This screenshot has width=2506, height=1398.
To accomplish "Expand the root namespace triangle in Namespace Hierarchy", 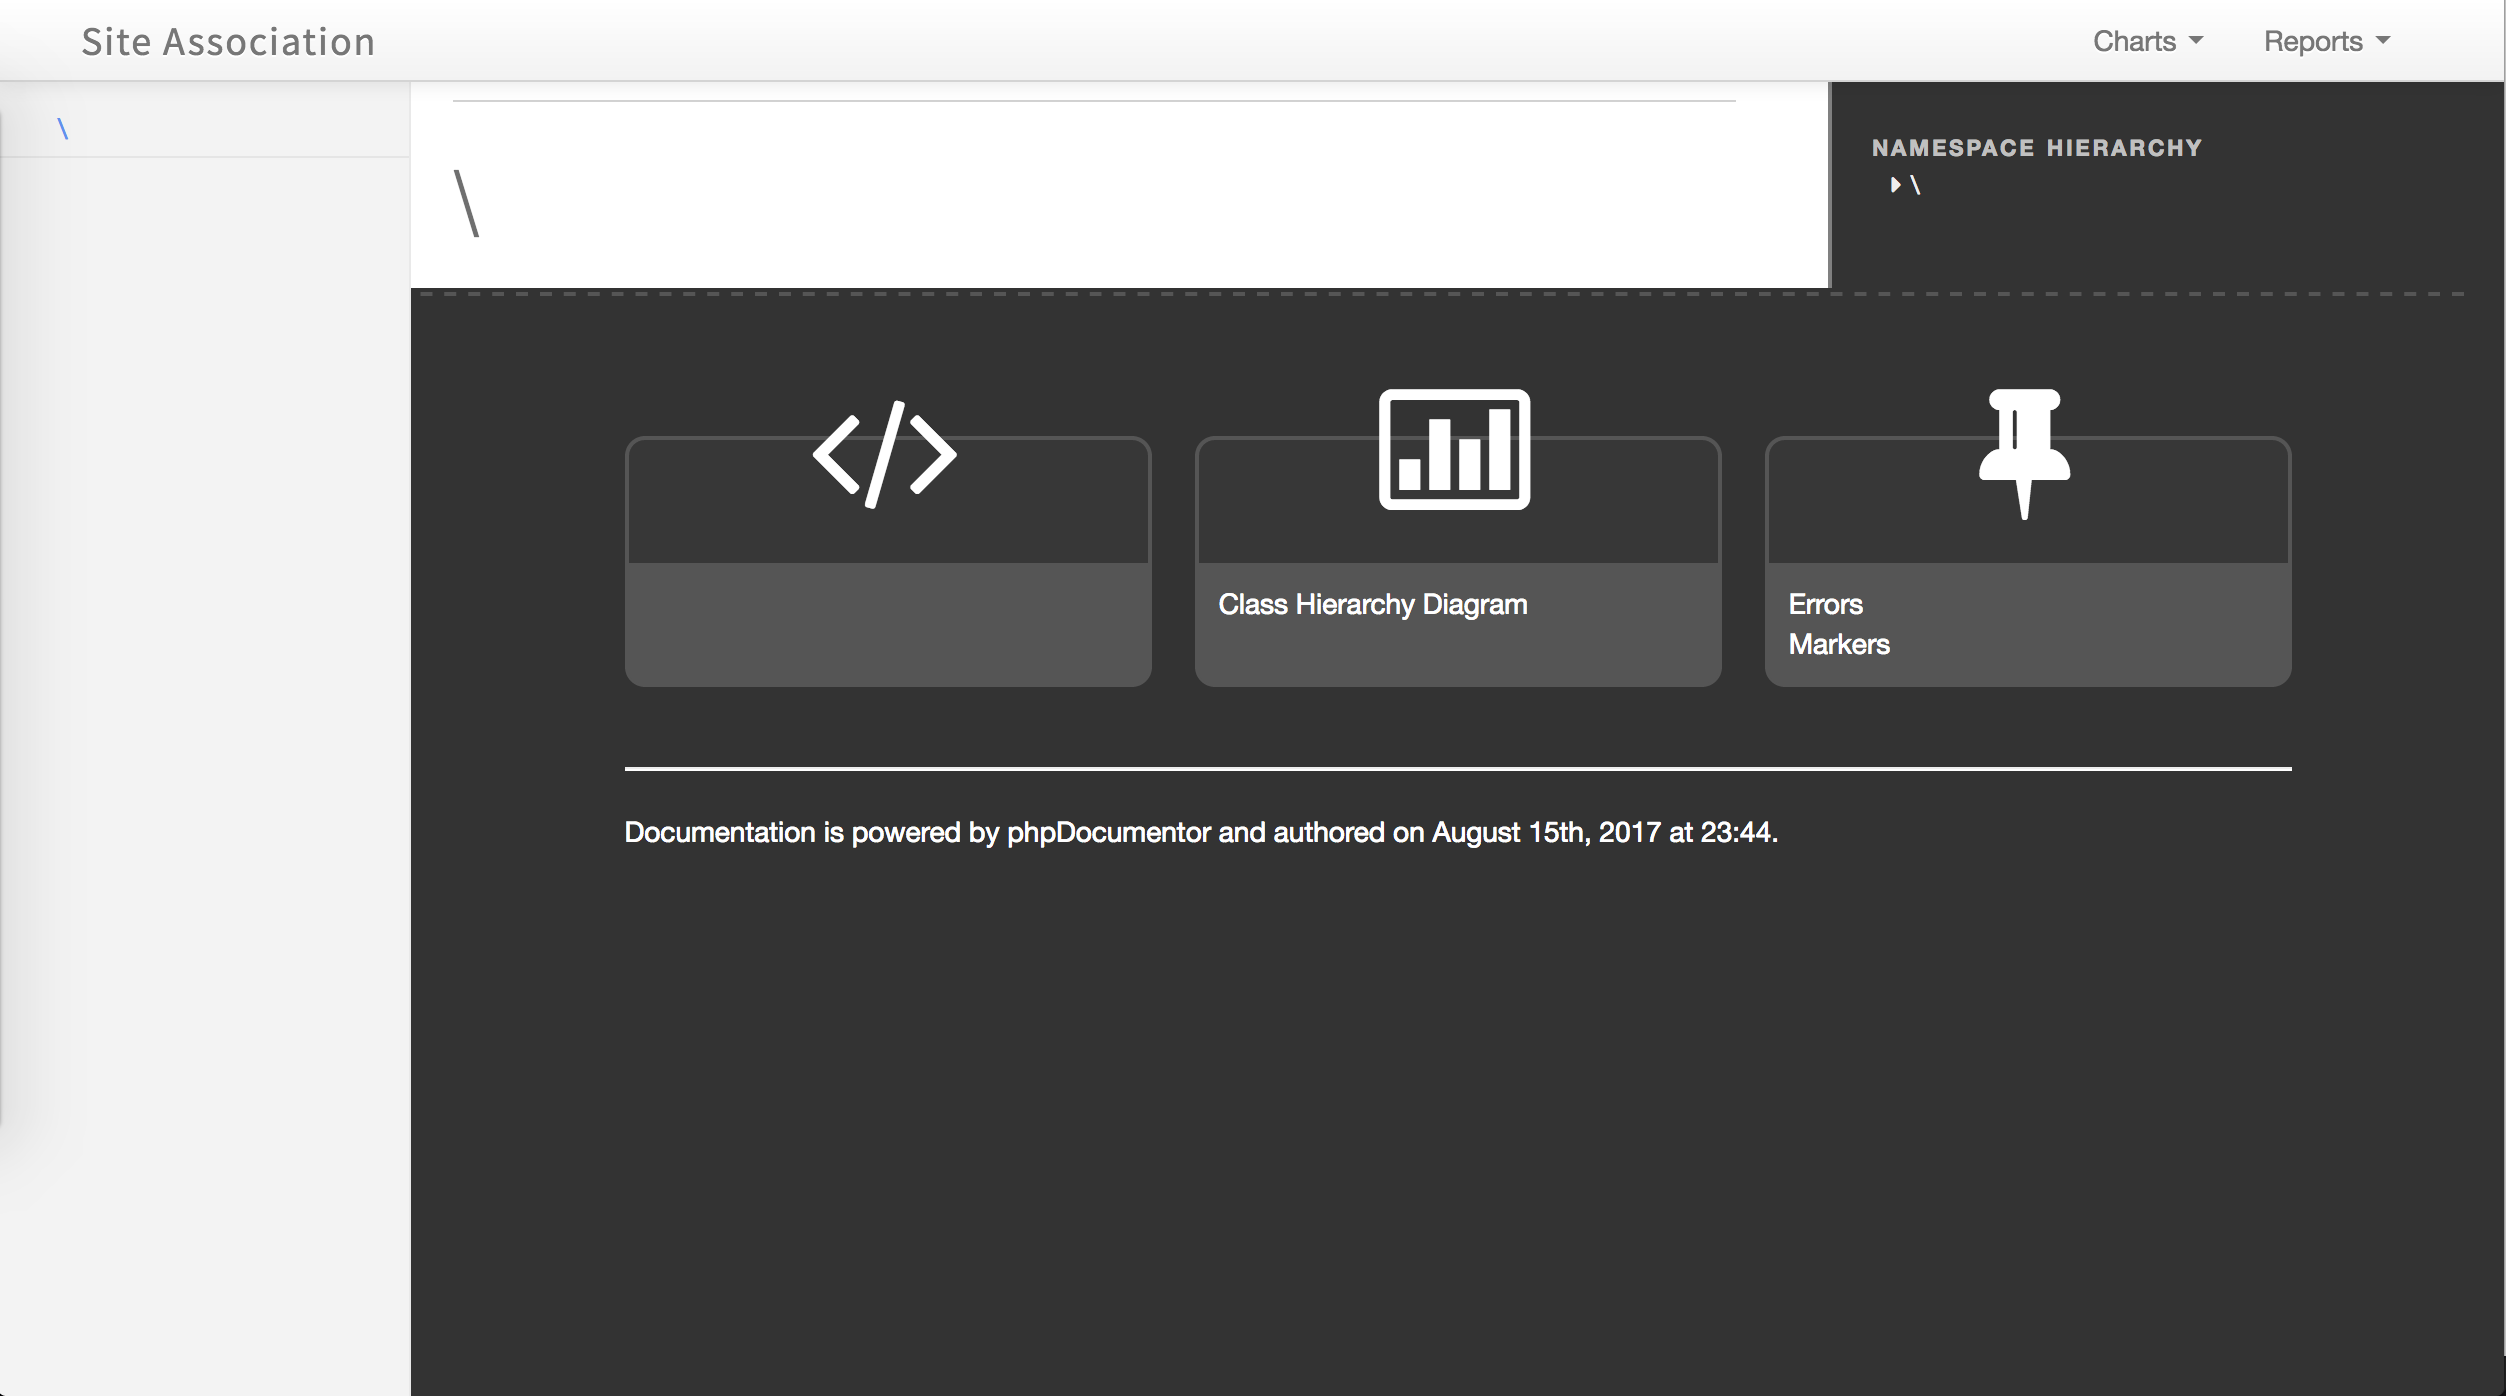I will pyautogui.click(x=1895, y=185).
